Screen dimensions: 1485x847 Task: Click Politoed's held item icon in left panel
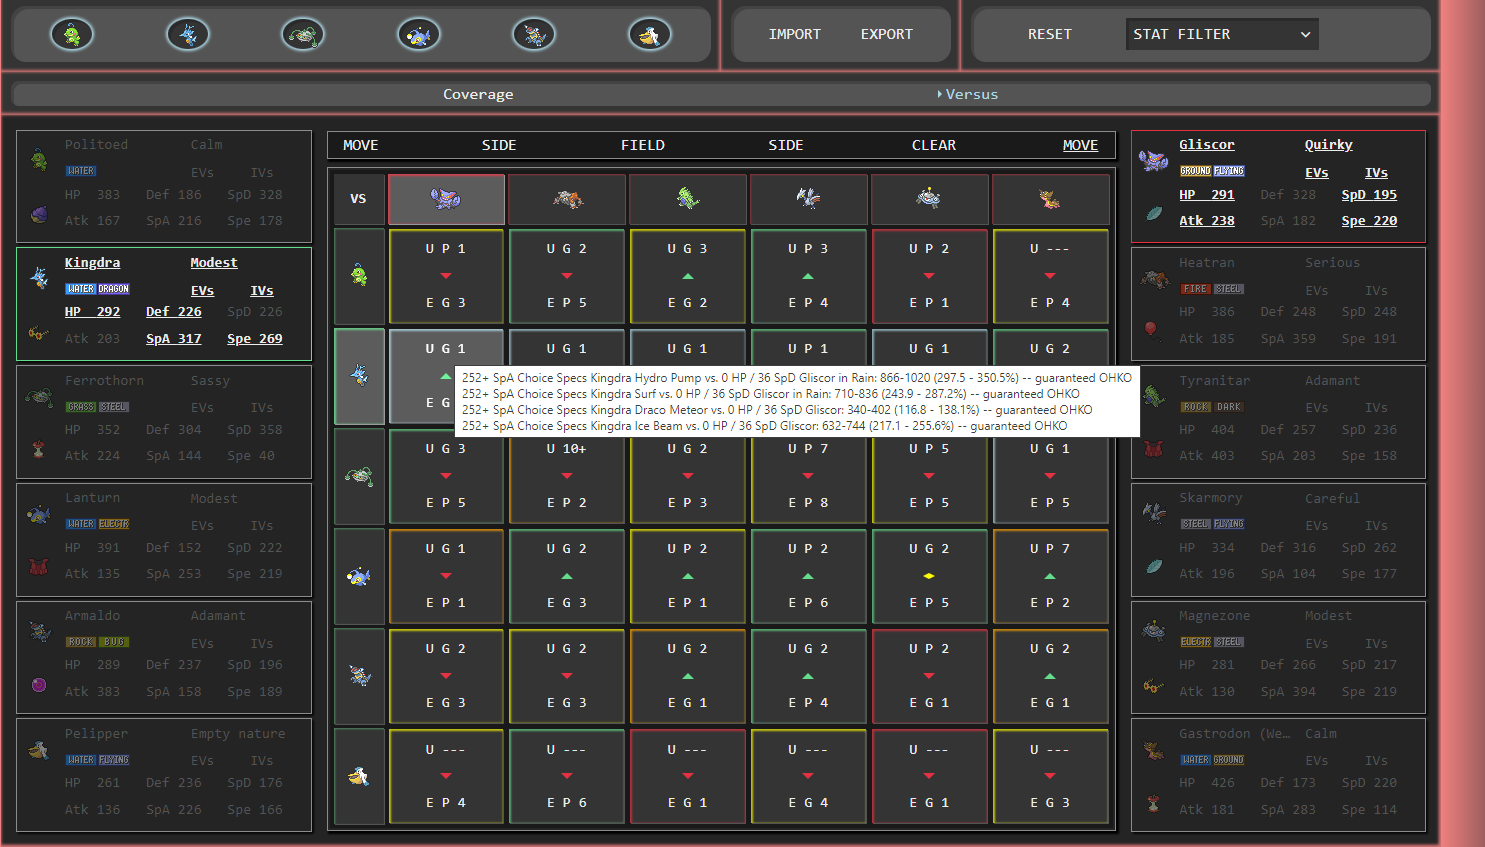(x=39, y=214)
